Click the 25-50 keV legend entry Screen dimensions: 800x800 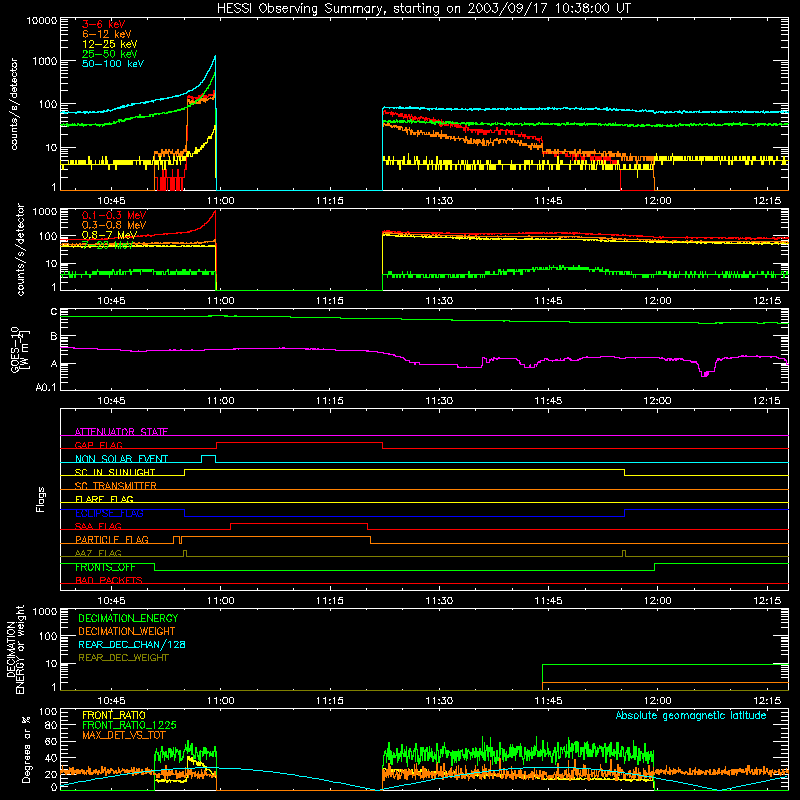point(110,54)
